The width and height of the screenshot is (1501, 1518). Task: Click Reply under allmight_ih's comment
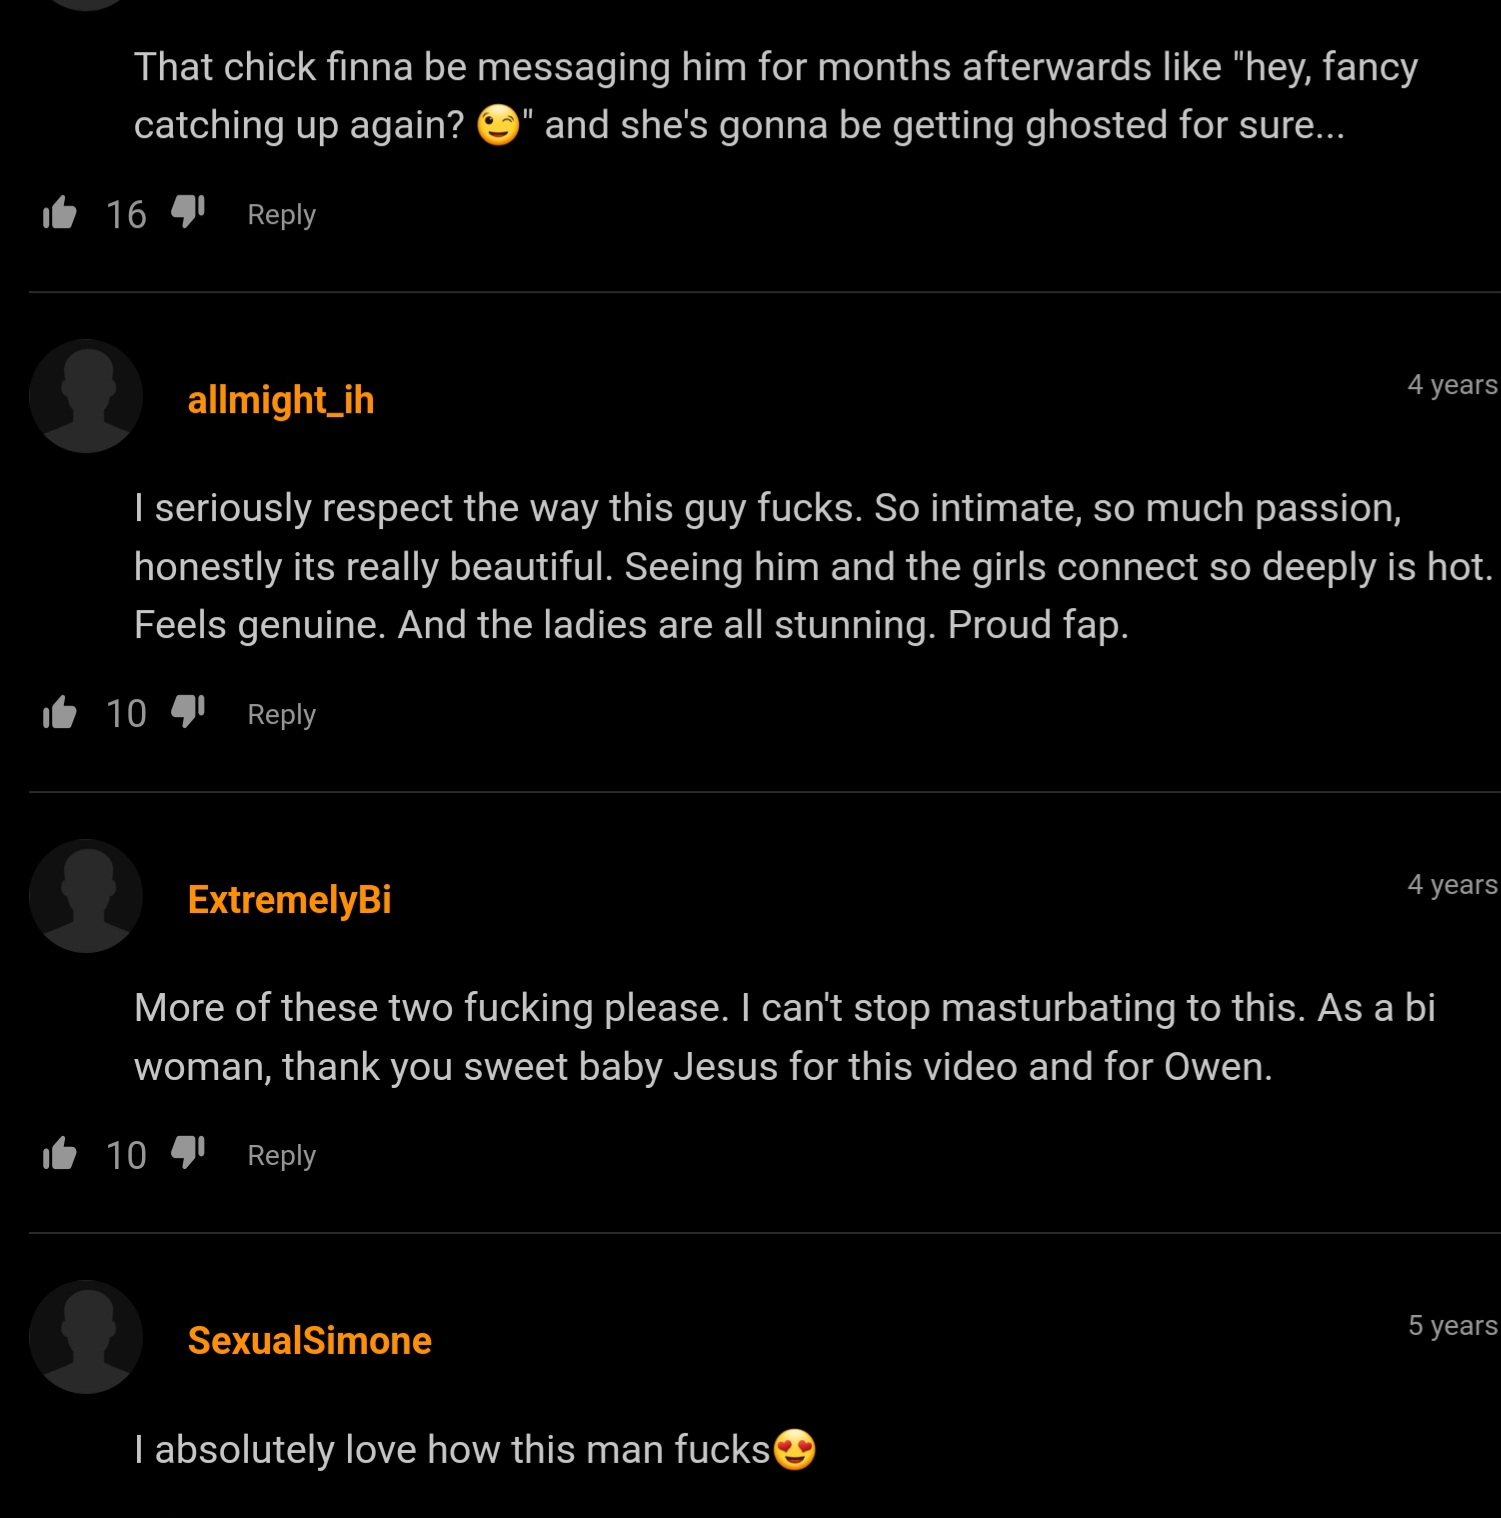(281, 714)
